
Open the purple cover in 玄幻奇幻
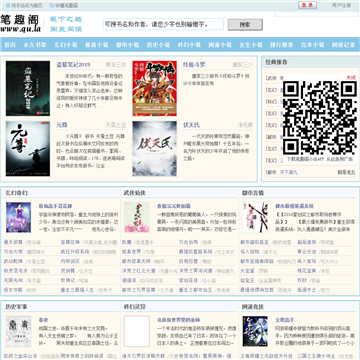(x=18, y=217)
